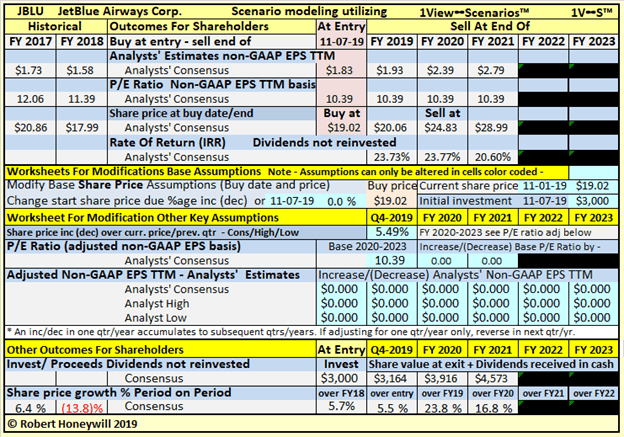The image size is (624, 437).
Task: Click the At Entry EPS value $1.83
Action: [x=339, y=70]
